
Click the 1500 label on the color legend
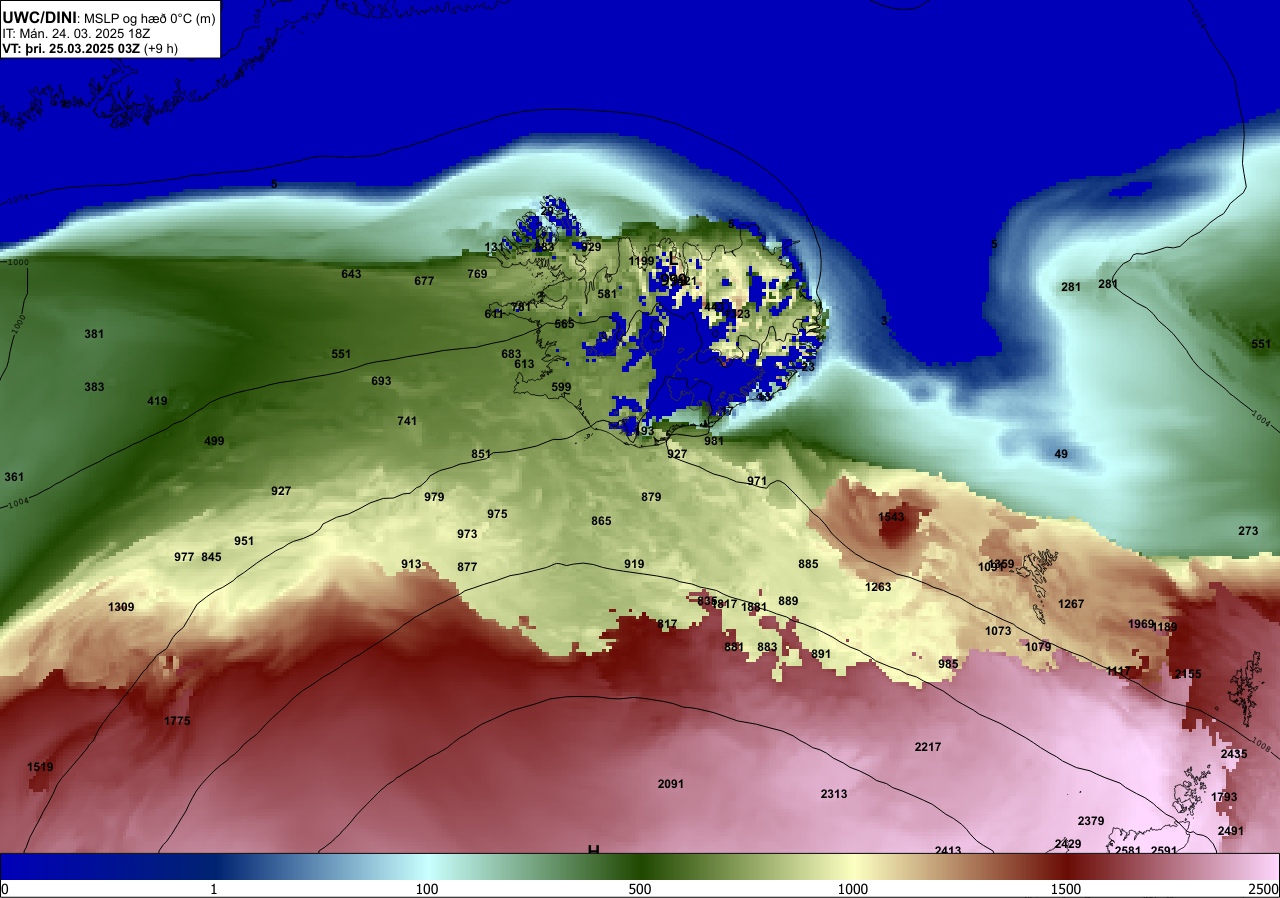coord(1066,889)
